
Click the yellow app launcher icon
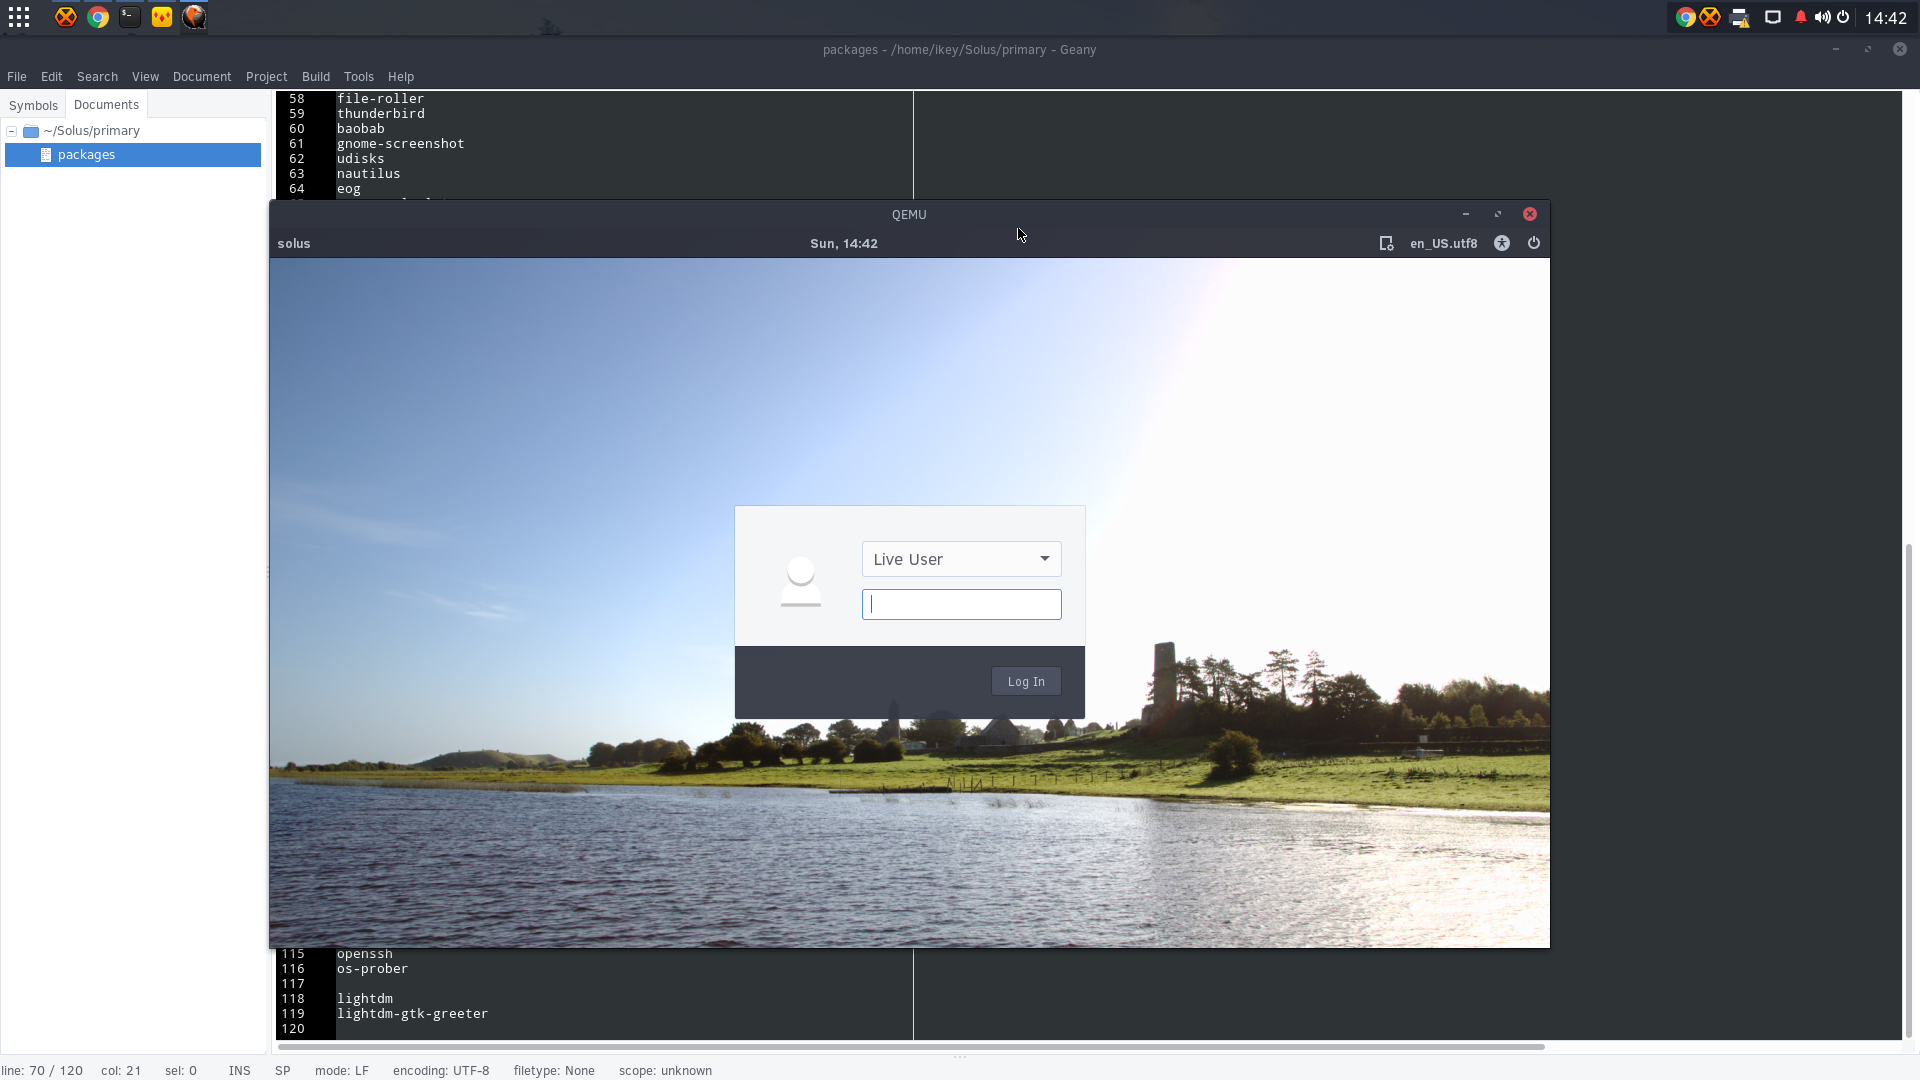click(x=162, y=17)
